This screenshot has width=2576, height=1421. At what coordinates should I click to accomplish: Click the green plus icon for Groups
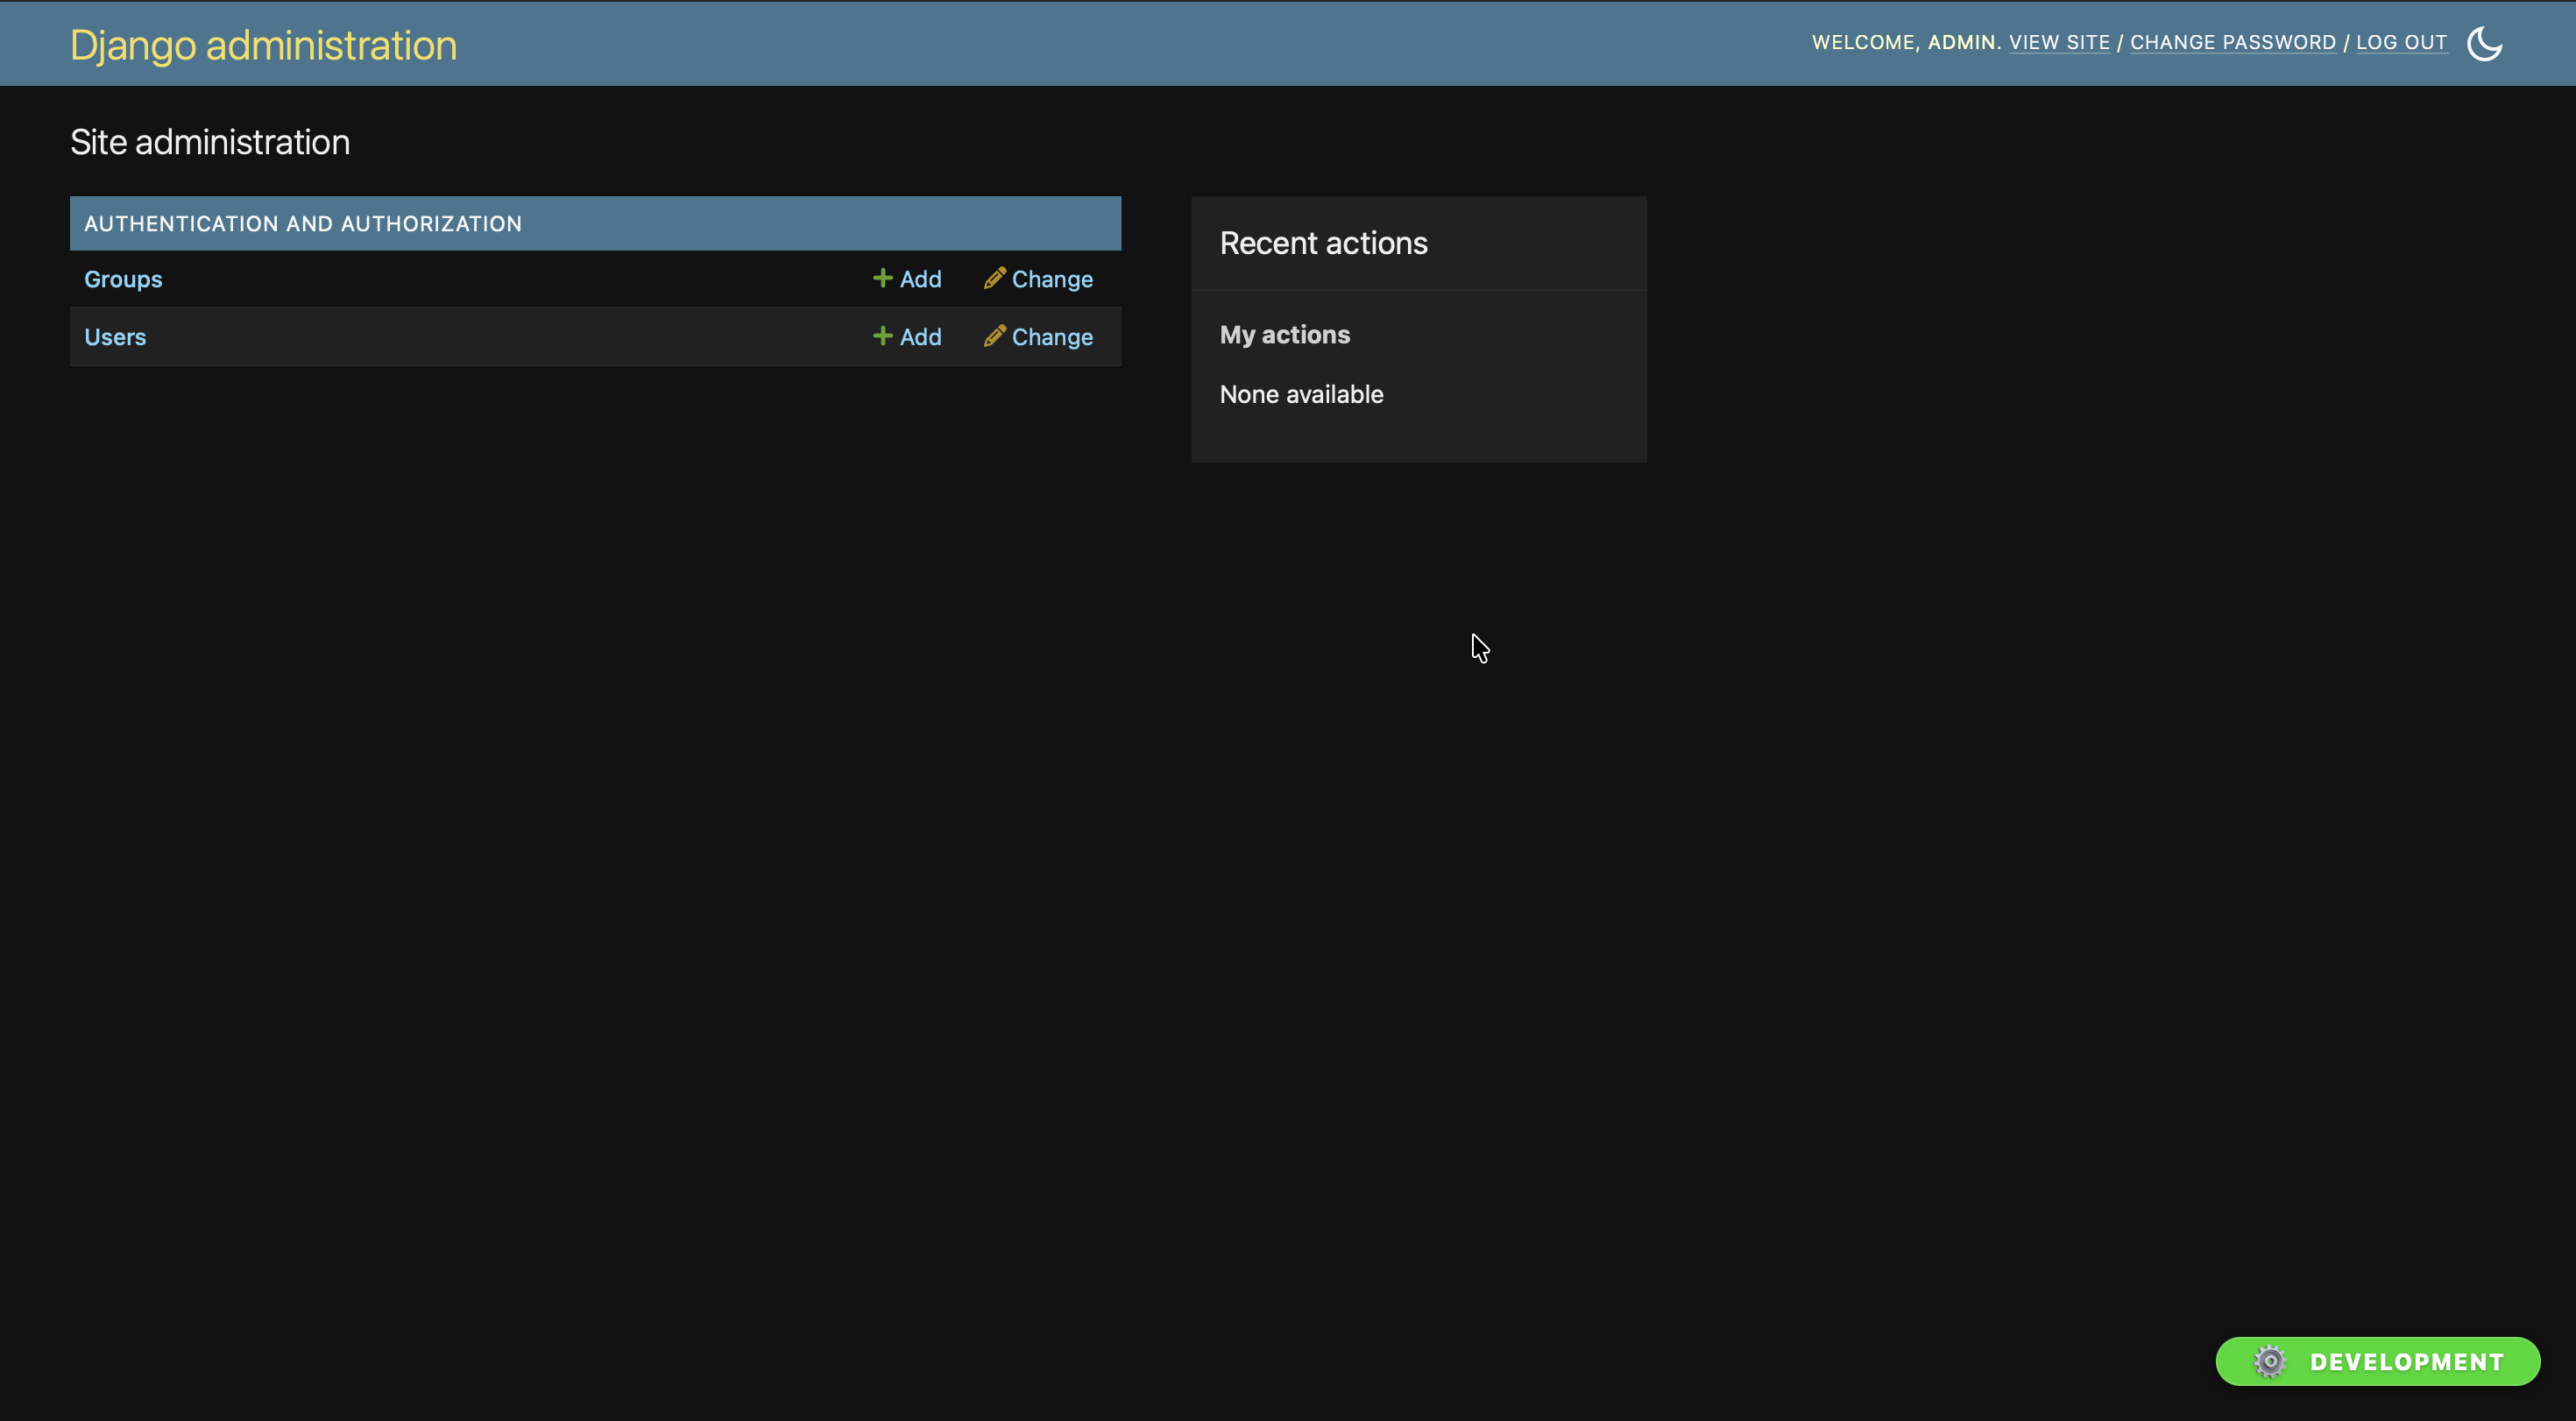[x=882, y=278]
